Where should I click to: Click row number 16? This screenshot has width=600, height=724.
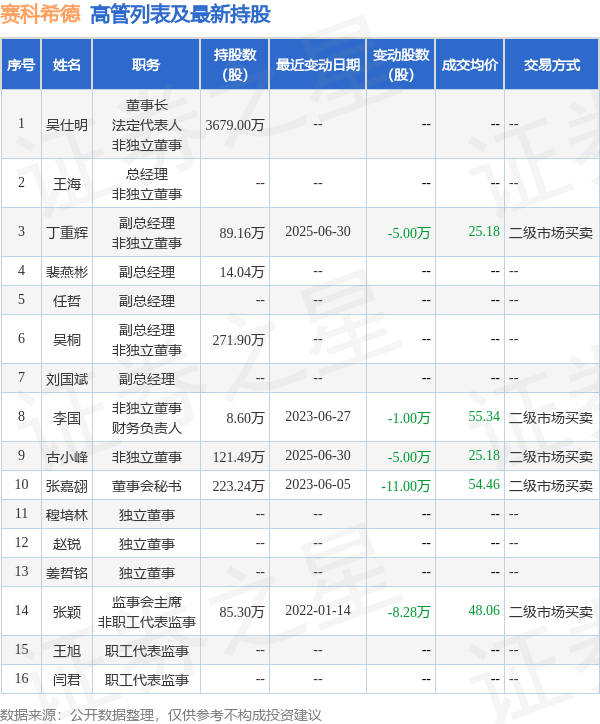(x=21, y=678)
